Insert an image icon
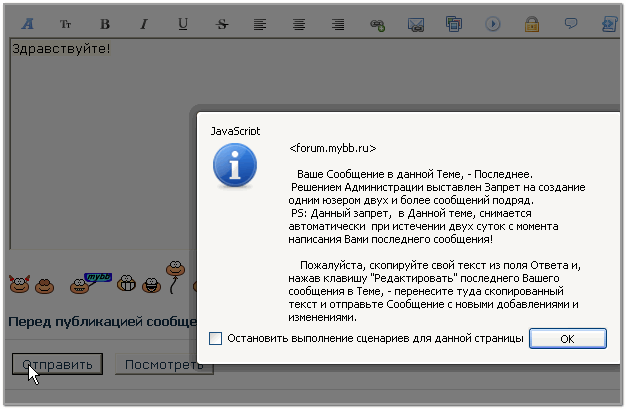The image size is (626, 409). 454,24
